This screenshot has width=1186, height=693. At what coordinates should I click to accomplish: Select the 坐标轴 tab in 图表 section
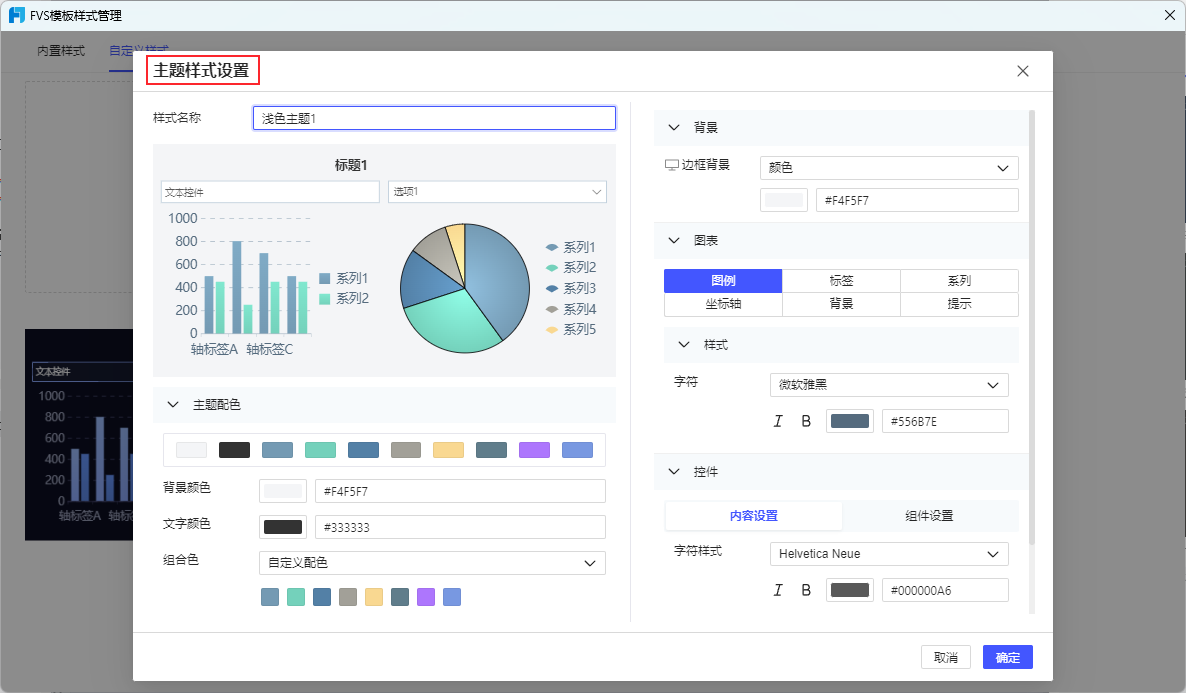tap(723, 304)
